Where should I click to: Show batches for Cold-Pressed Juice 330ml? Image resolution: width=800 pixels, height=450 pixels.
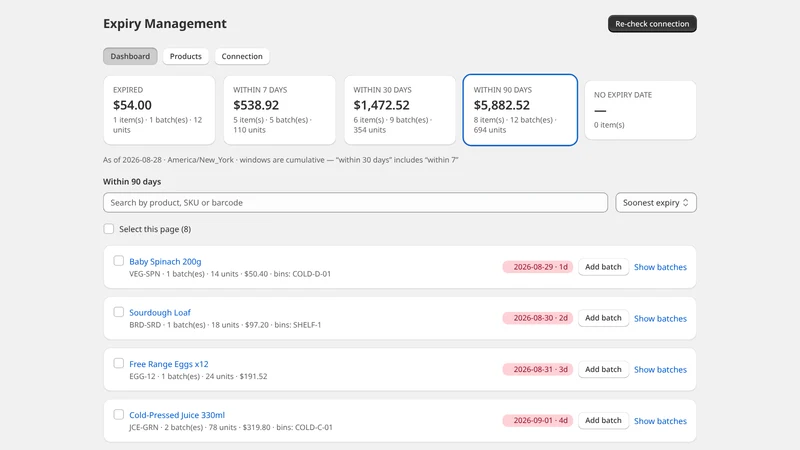coord(660,421)
